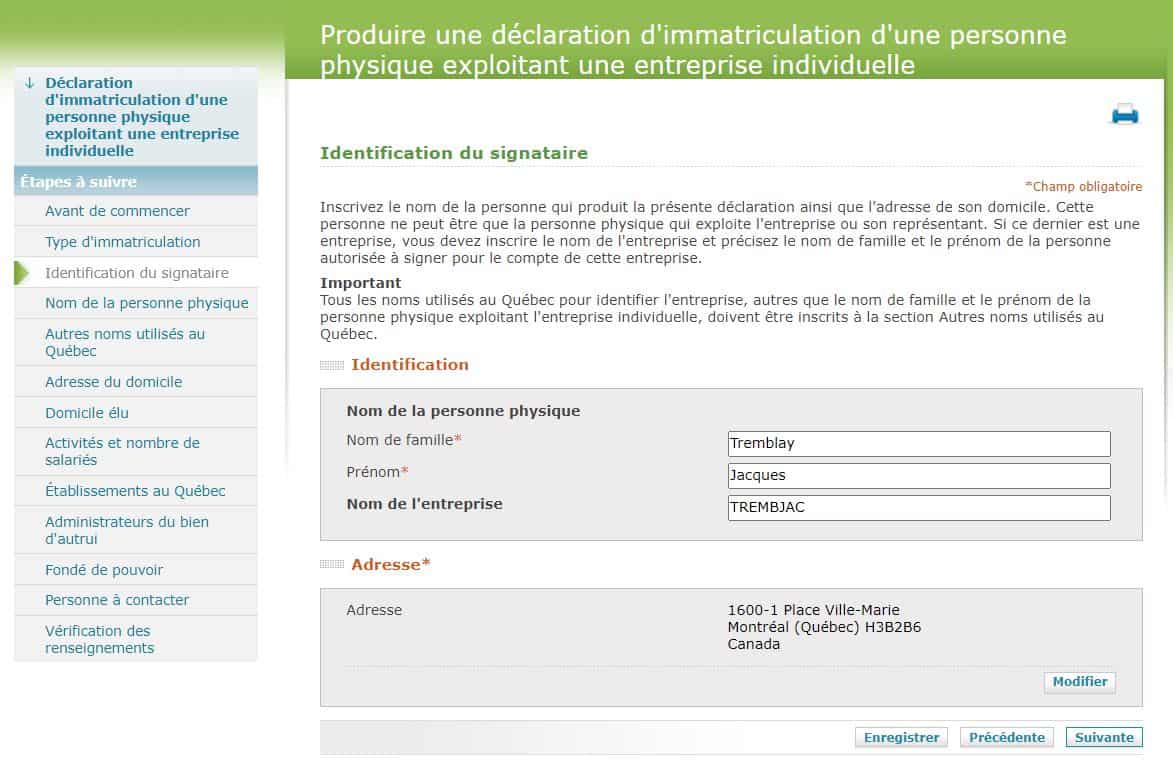This screenshot has width=1173, height=763.
Task: Click the printer icon to print the page
Action: pos(1124,113)
